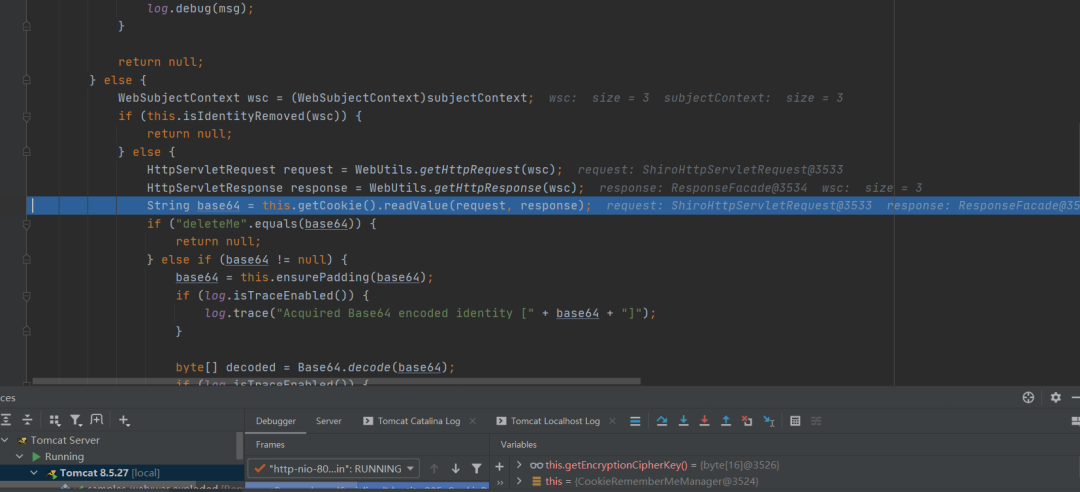Click the 'Frames' panel label
1080x492 pixels.
pos(270,444)
